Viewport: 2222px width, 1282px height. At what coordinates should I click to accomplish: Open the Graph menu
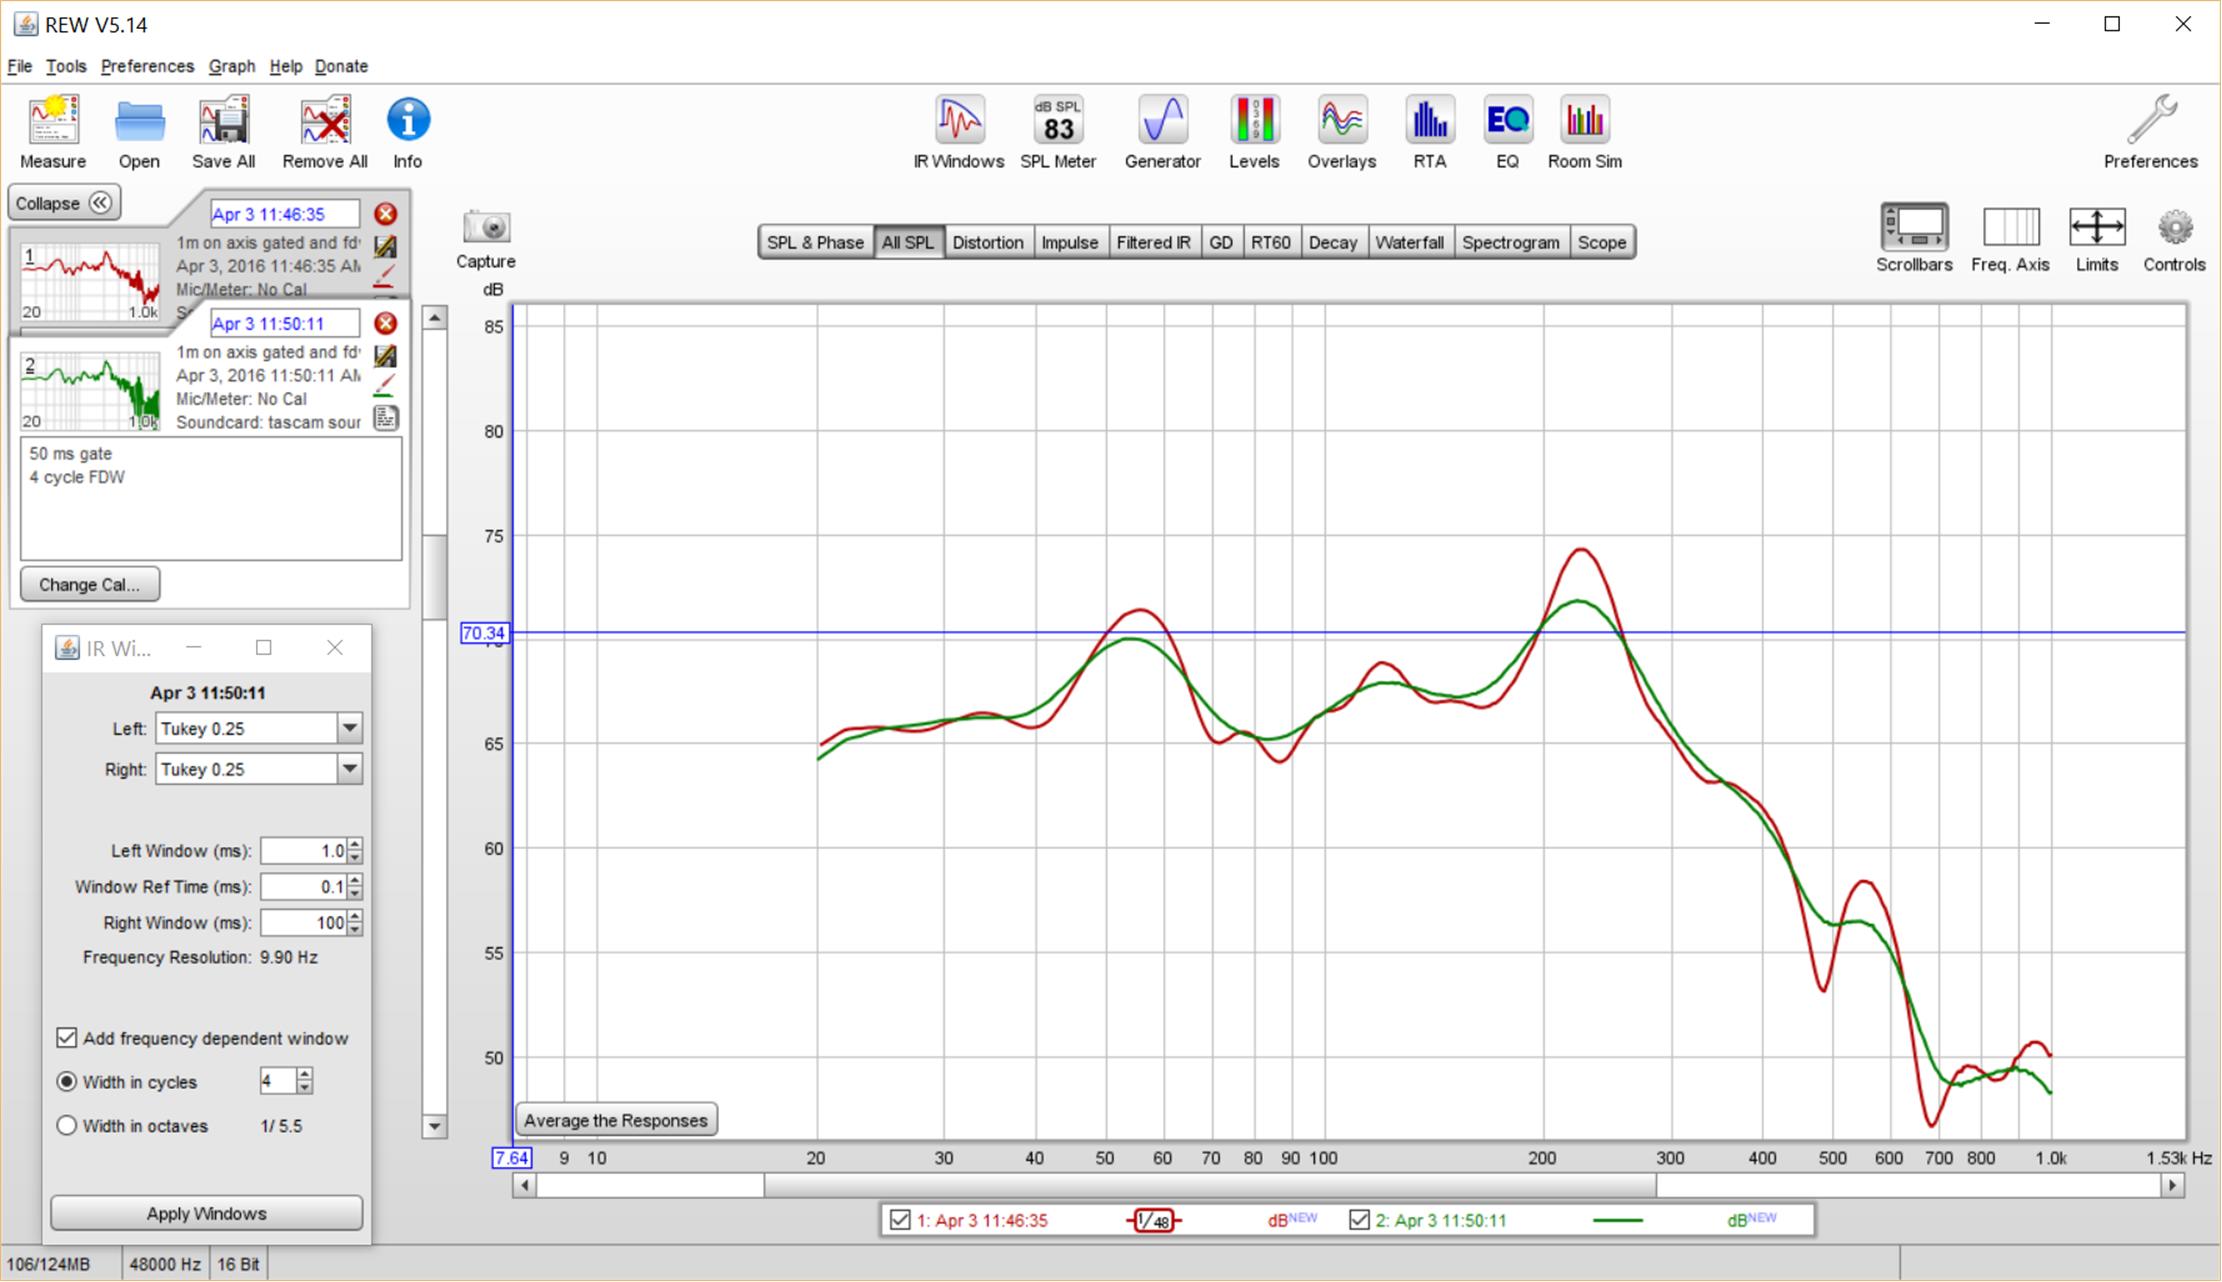(232, 66)
